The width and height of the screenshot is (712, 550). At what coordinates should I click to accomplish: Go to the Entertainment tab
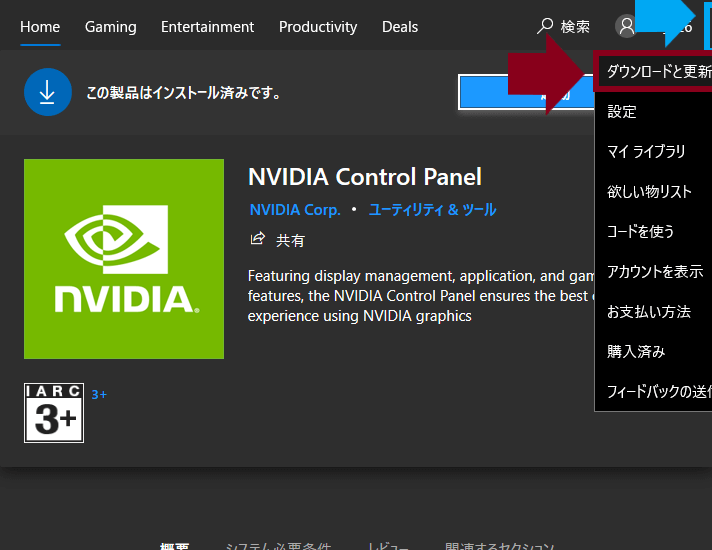207,27
